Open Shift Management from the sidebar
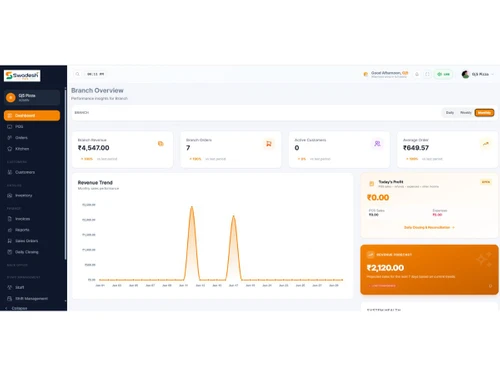The width and height of the screenshot is (500, 375). pos(32,299)
